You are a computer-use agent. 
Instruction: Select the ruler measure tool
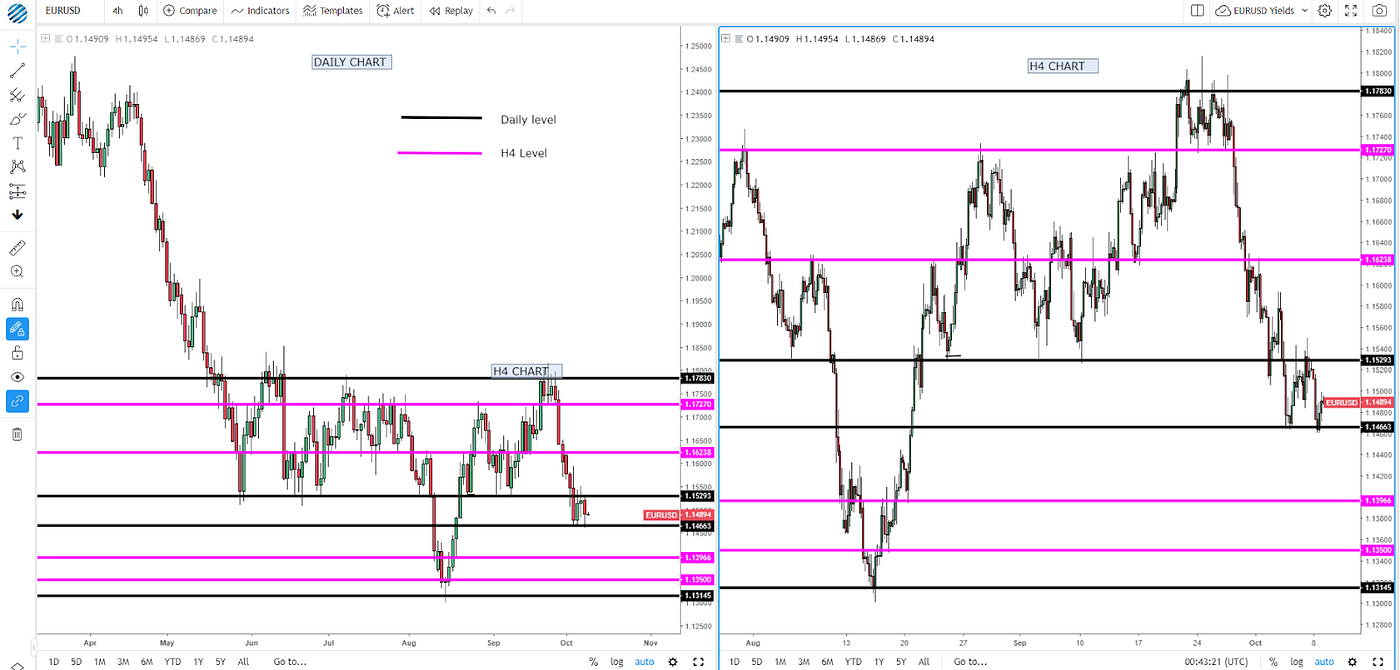(17, 247)
